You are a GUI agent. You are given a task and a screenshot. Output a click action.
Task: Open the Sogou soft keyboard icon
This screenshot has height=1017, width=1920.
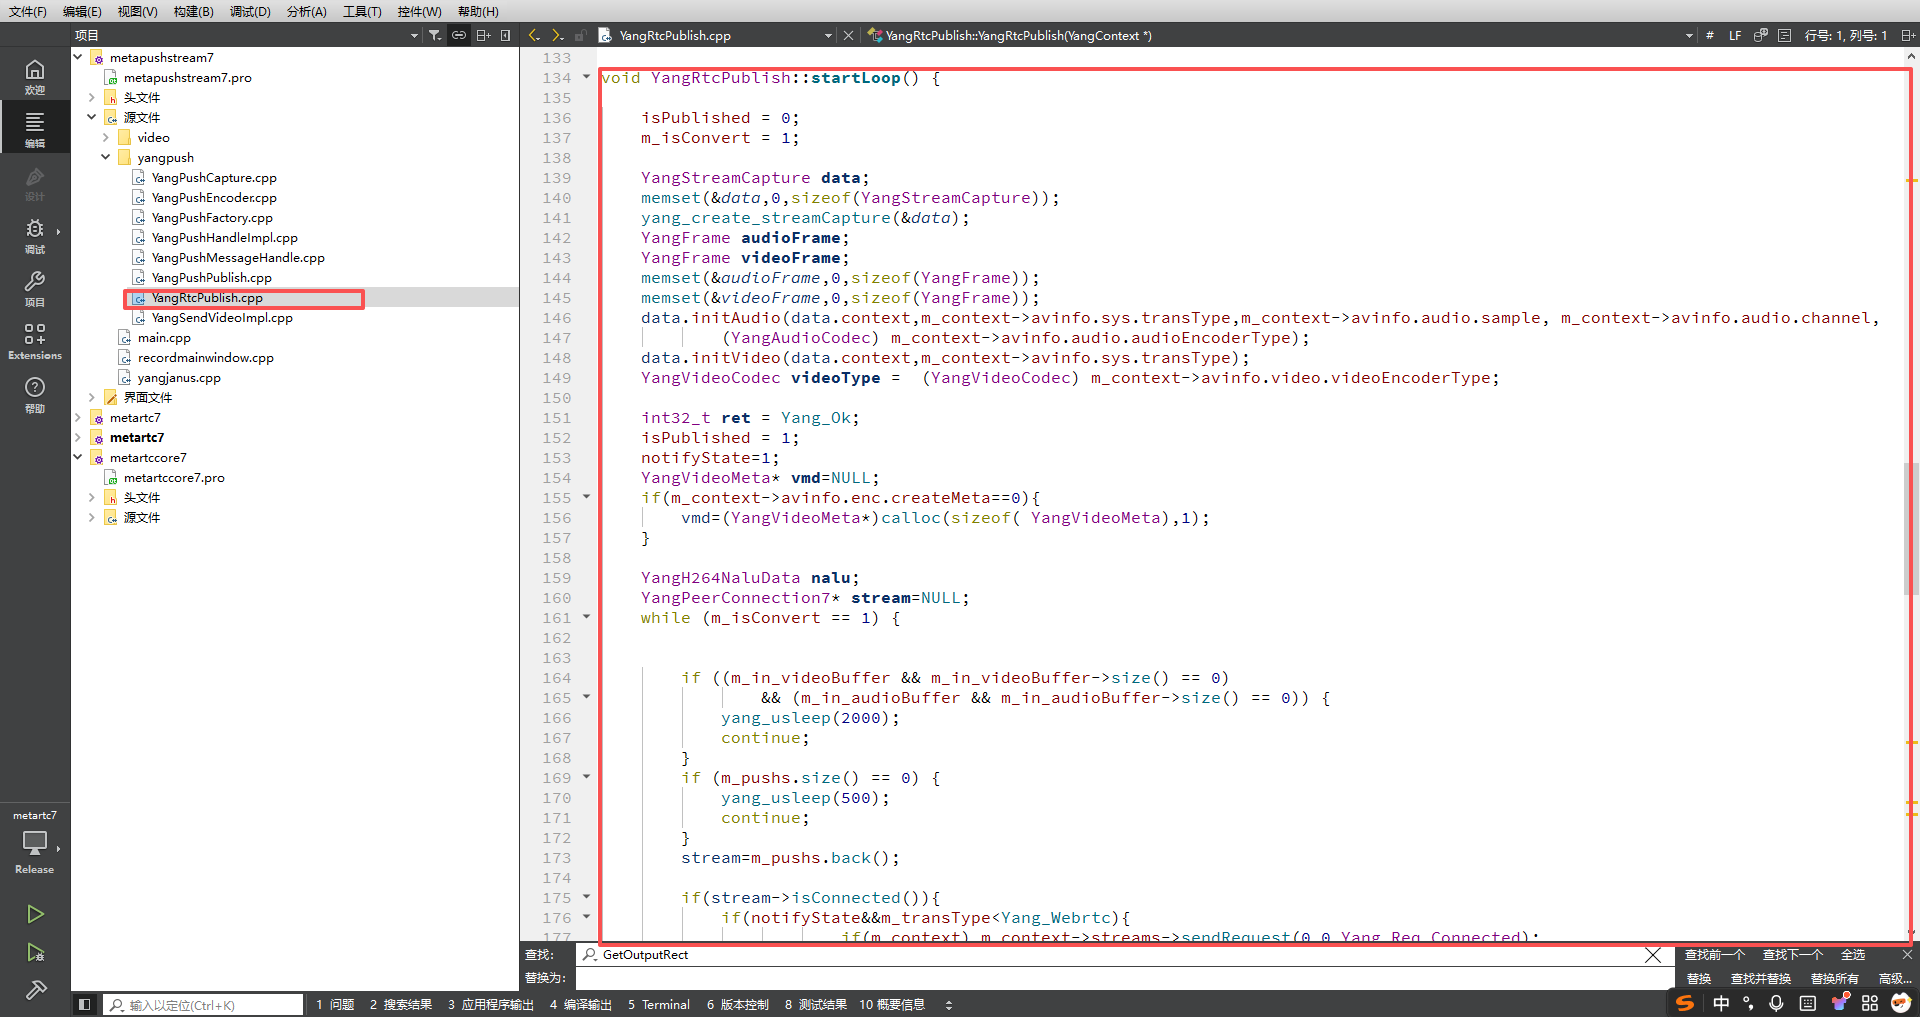tap(1808, 1003)
